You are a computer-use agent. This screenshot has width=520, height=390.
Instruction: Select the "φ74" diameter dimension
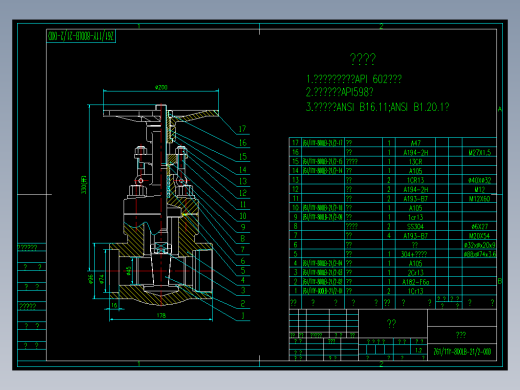(x=102, y=279)
